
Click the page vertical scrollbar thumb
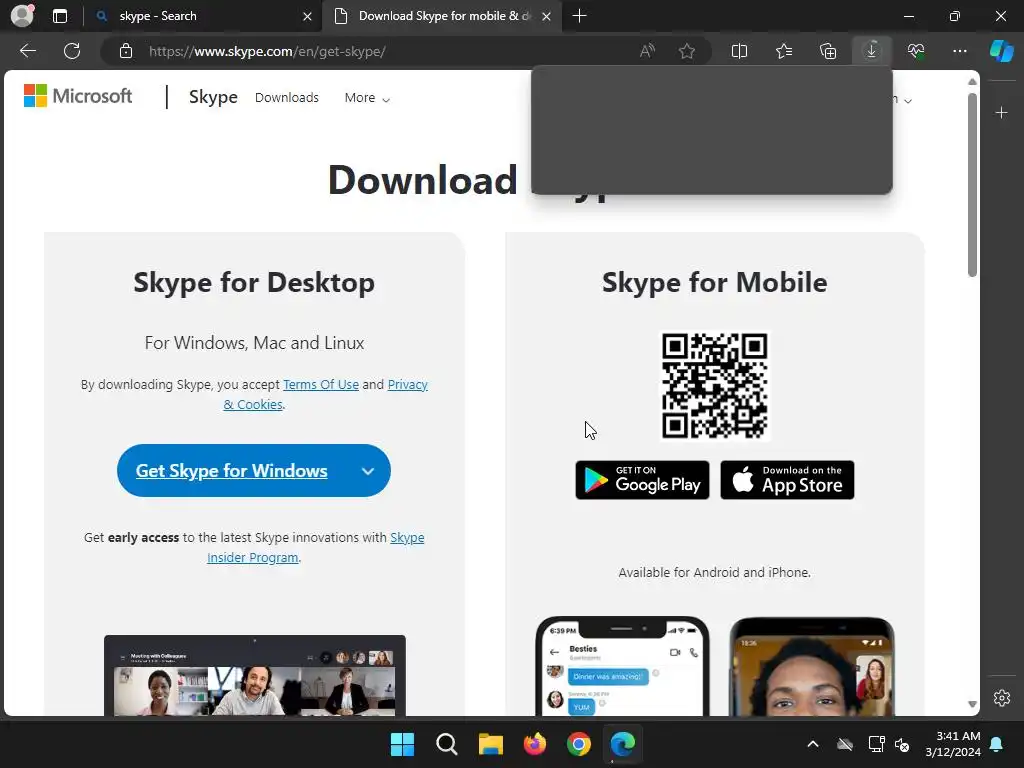coord(972,185)
